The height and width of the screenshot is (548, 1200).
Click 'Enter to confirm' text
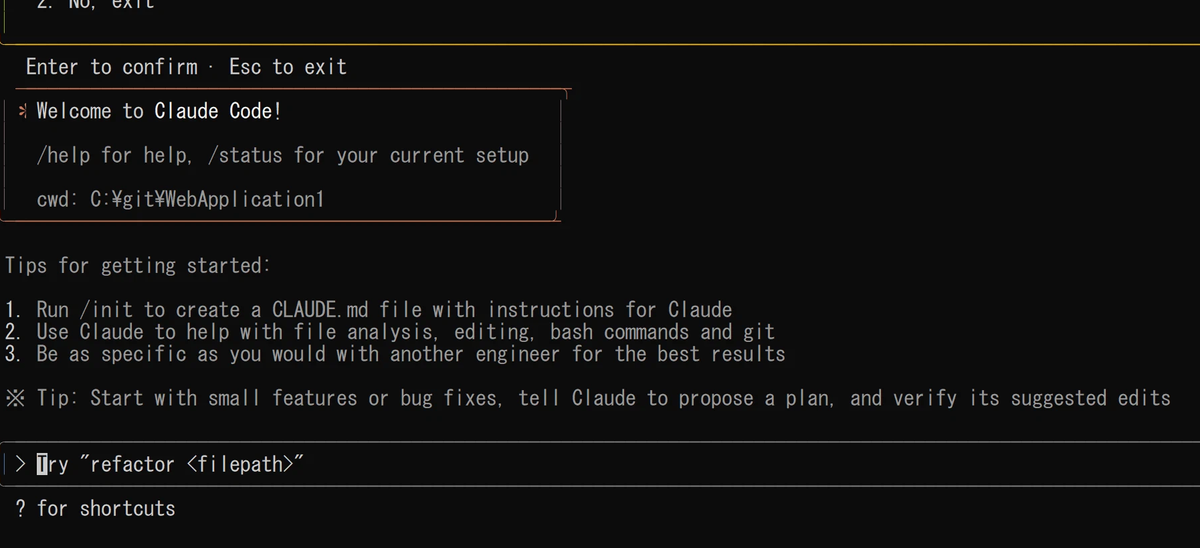pyautogui.click(x=112, y=67)
